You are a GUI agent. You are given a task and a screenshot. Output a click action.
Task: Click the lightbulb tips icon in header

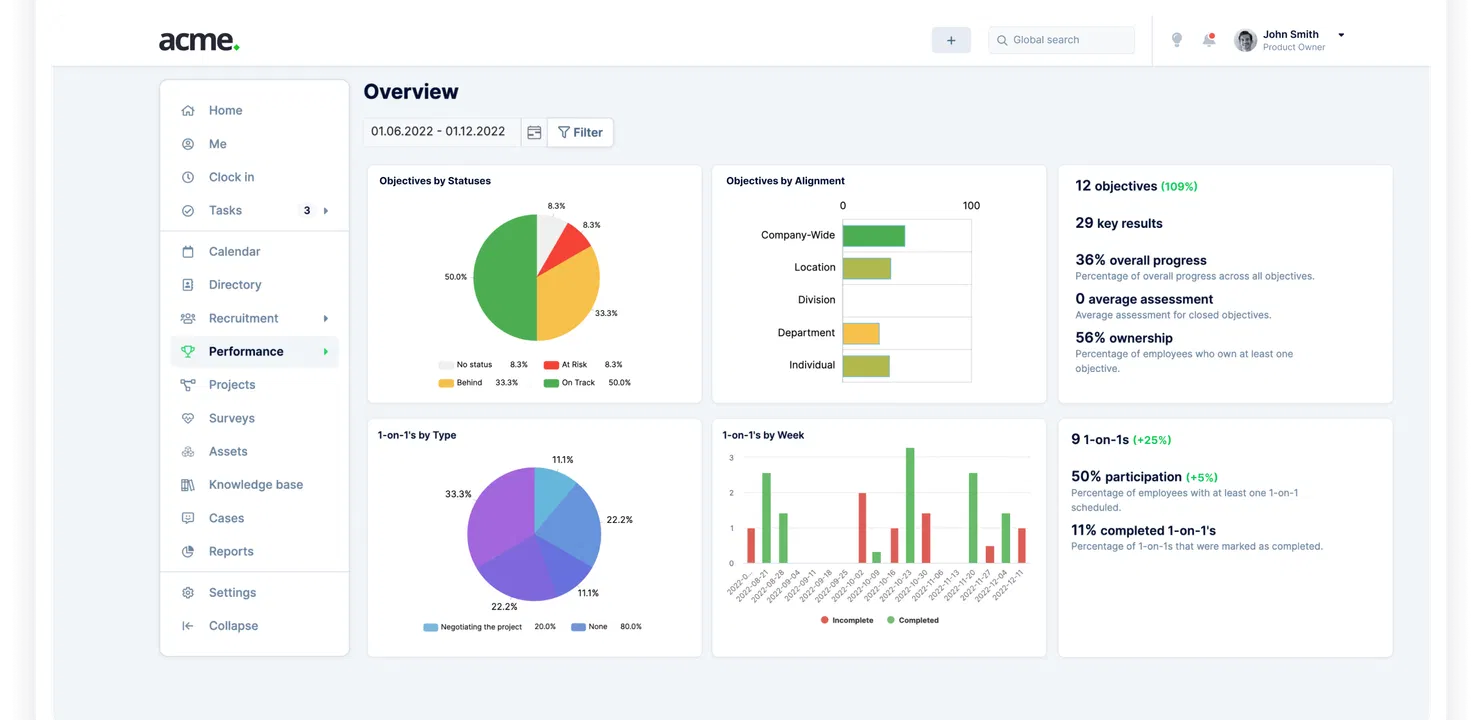[x=1177, y=40]
